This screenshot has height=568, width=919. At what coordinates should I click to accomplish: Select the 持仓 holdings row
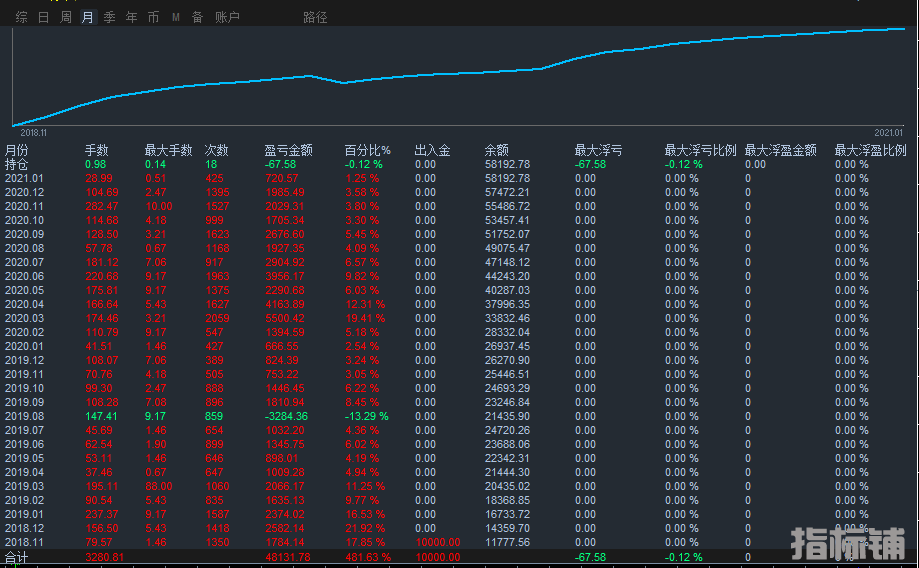460,165
